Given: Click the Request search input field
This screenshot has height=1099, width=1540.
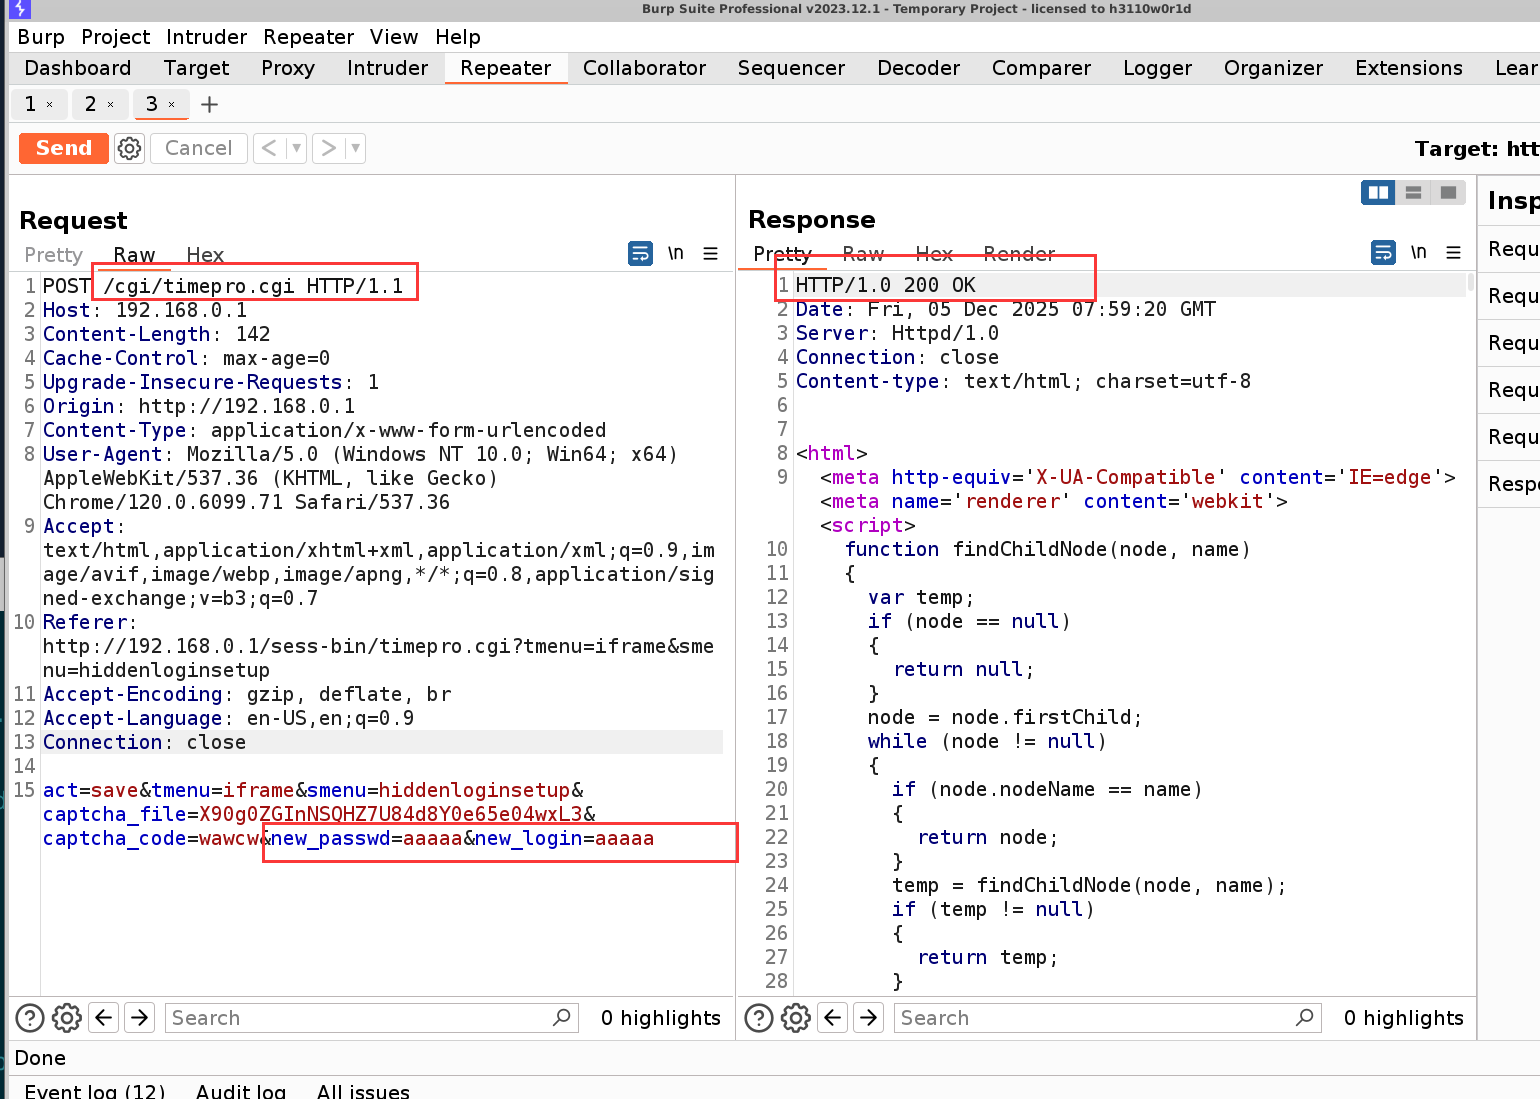Looking at the screenshot, I should point(360,1018).
